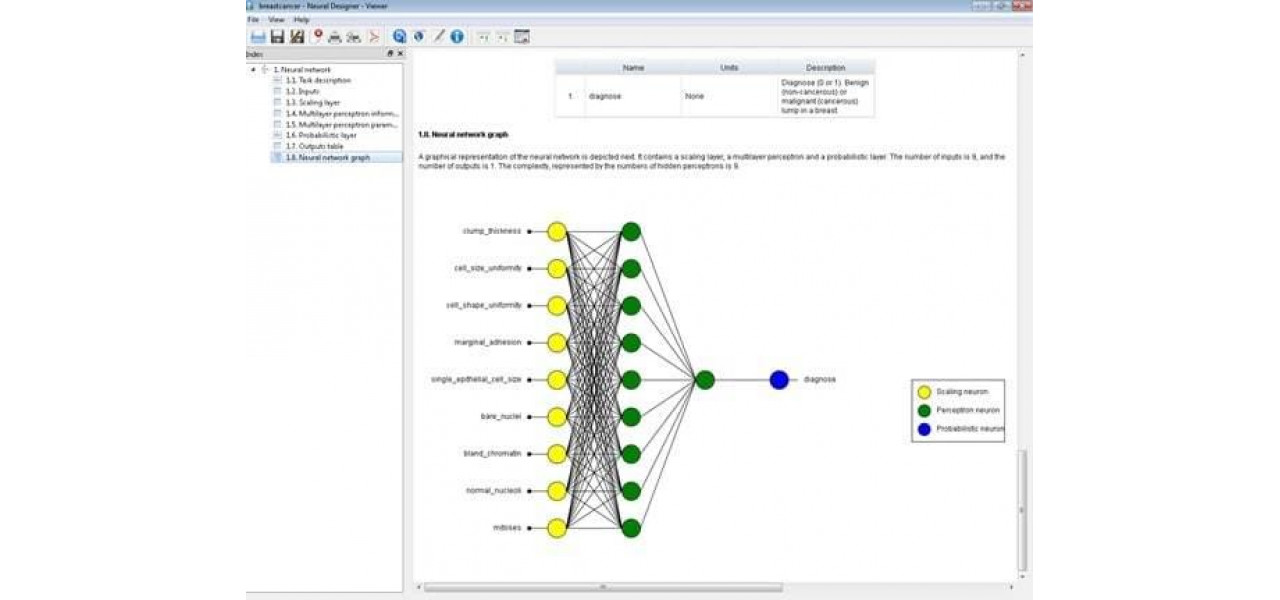This screenshot has width=1280, height=600.
Task: Click the save-as floppy icon with pencil
Action: coord(297,36)
